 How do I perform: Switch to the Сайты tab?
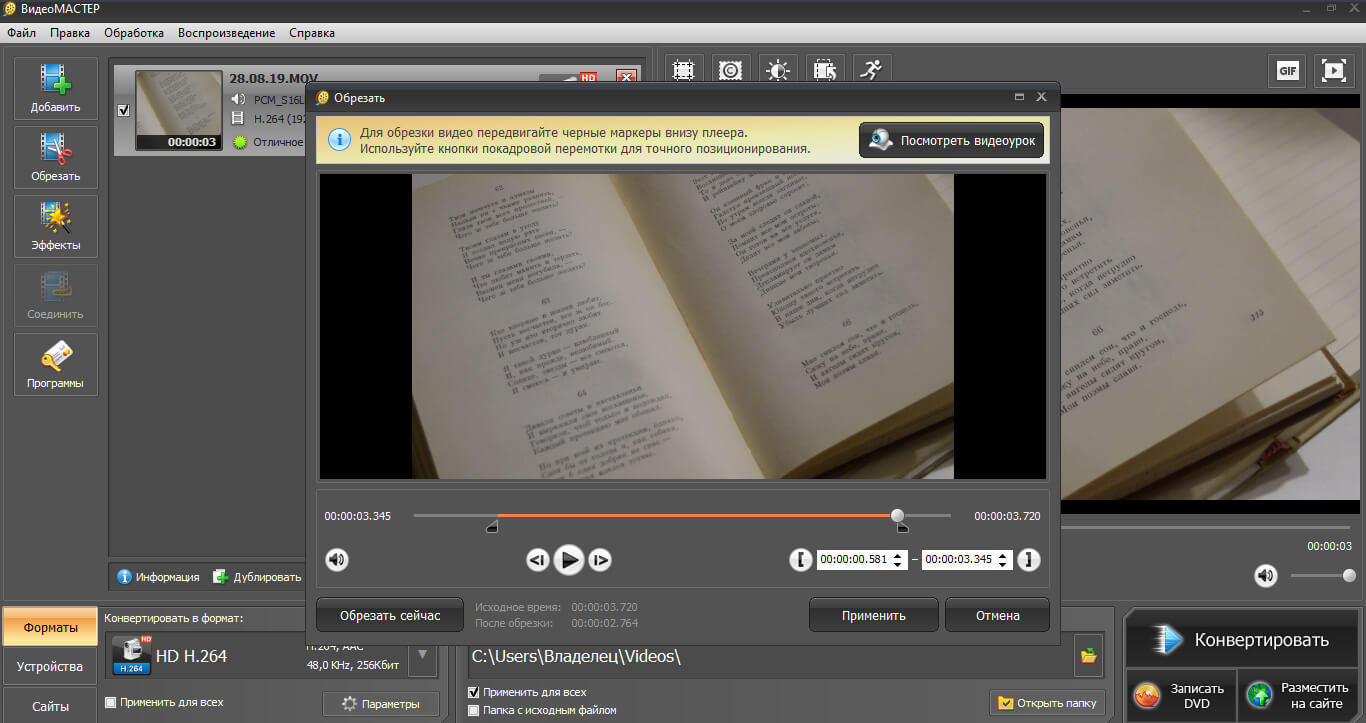pyautogui.click(x=50, y=706)
